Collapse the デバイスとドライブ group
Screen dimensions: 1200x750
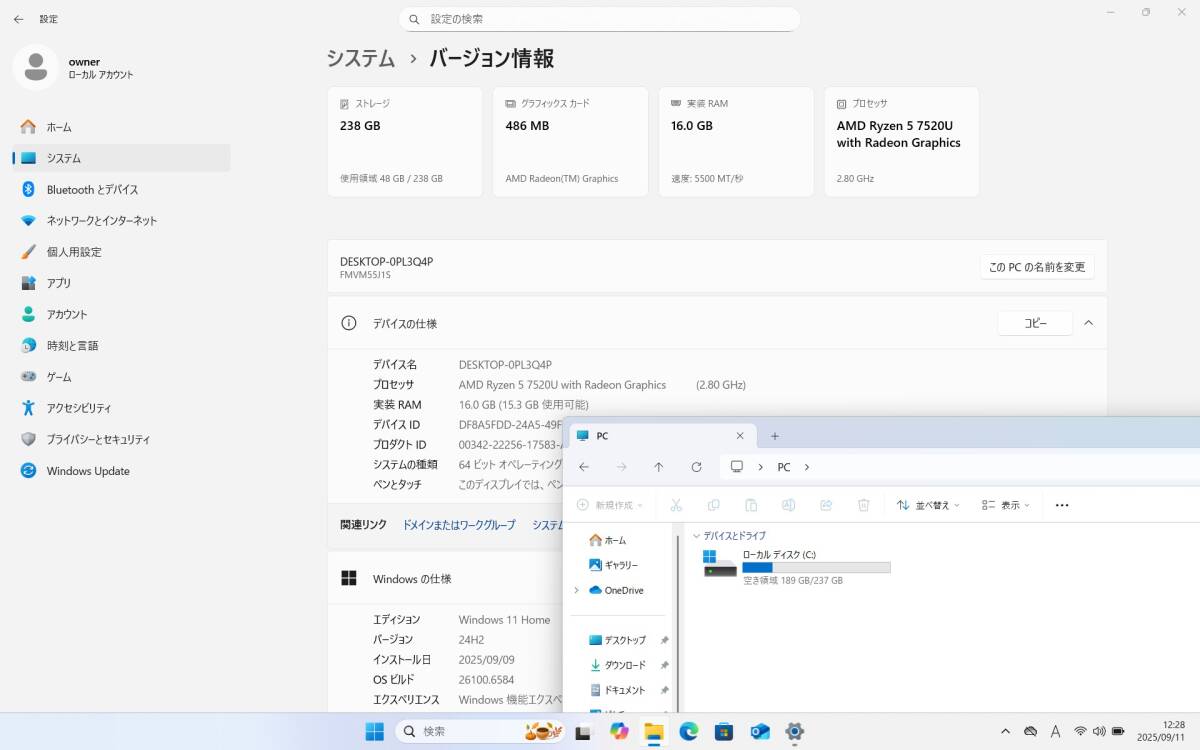[697, 536]
